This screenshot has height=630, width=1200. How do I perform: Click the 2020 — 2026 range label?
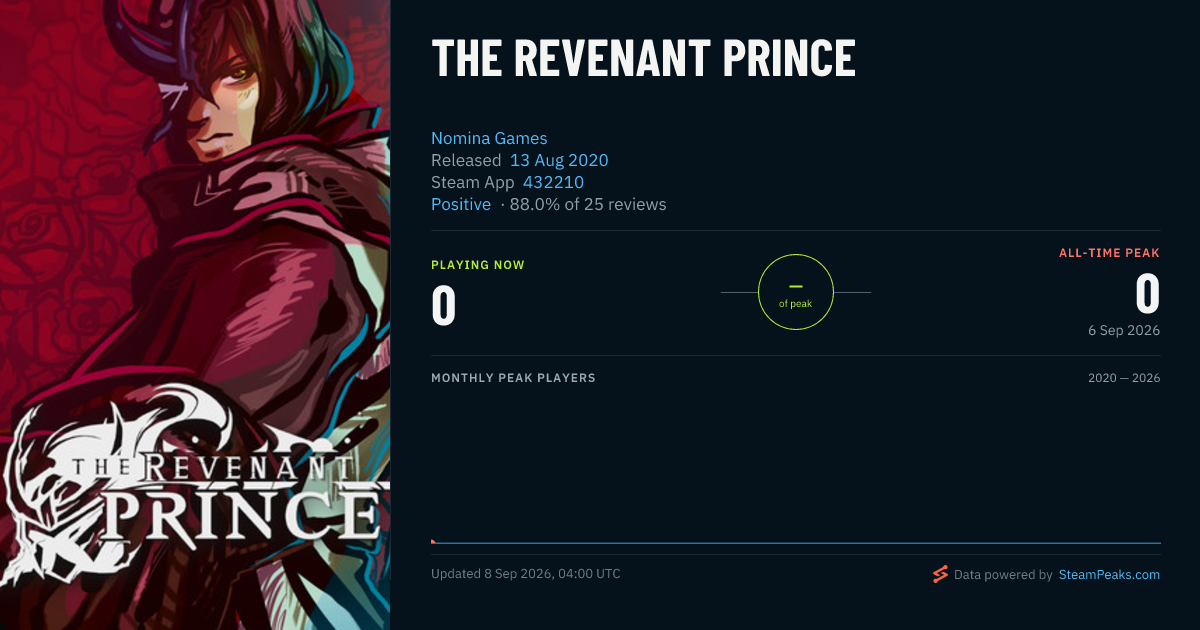(1124, 378)
